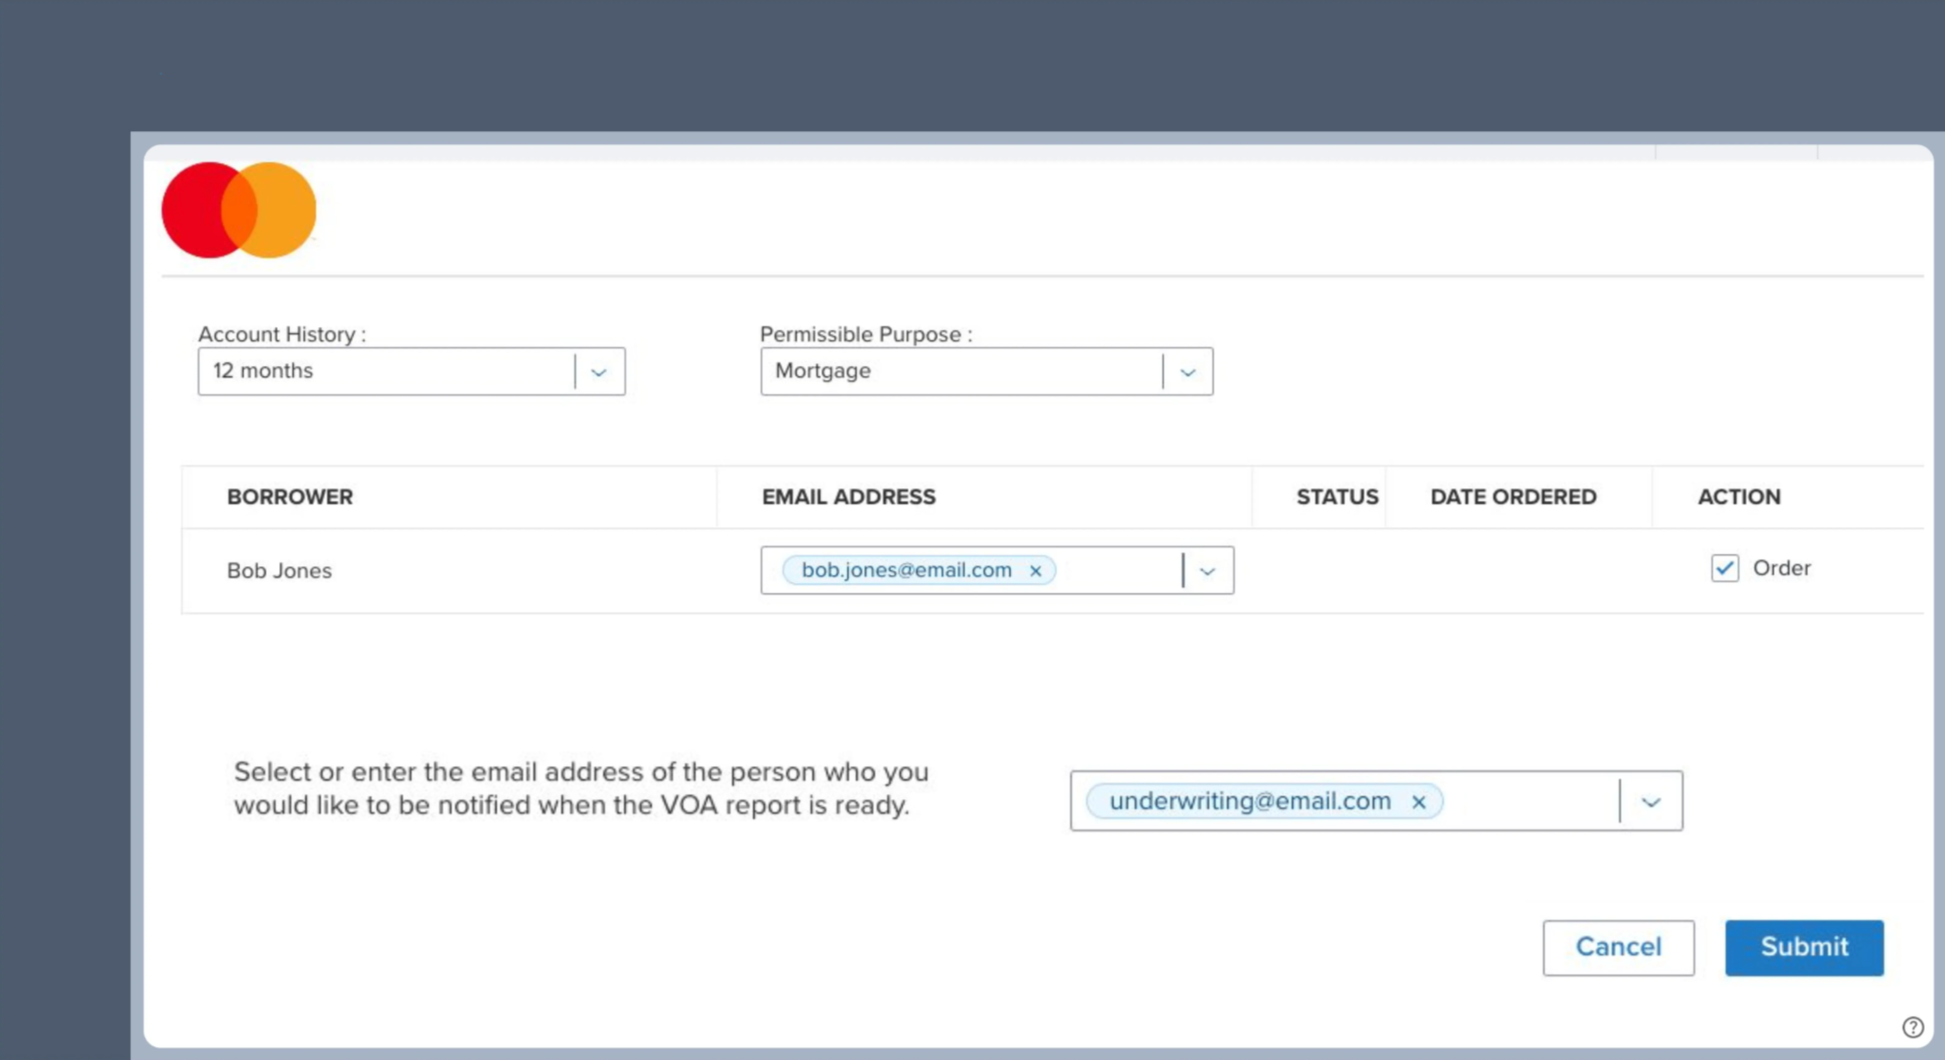Screen dimensions: 1945x1060
Task: Click the Cancel button
Action: pyautogui.click(x=1618, y=947)
